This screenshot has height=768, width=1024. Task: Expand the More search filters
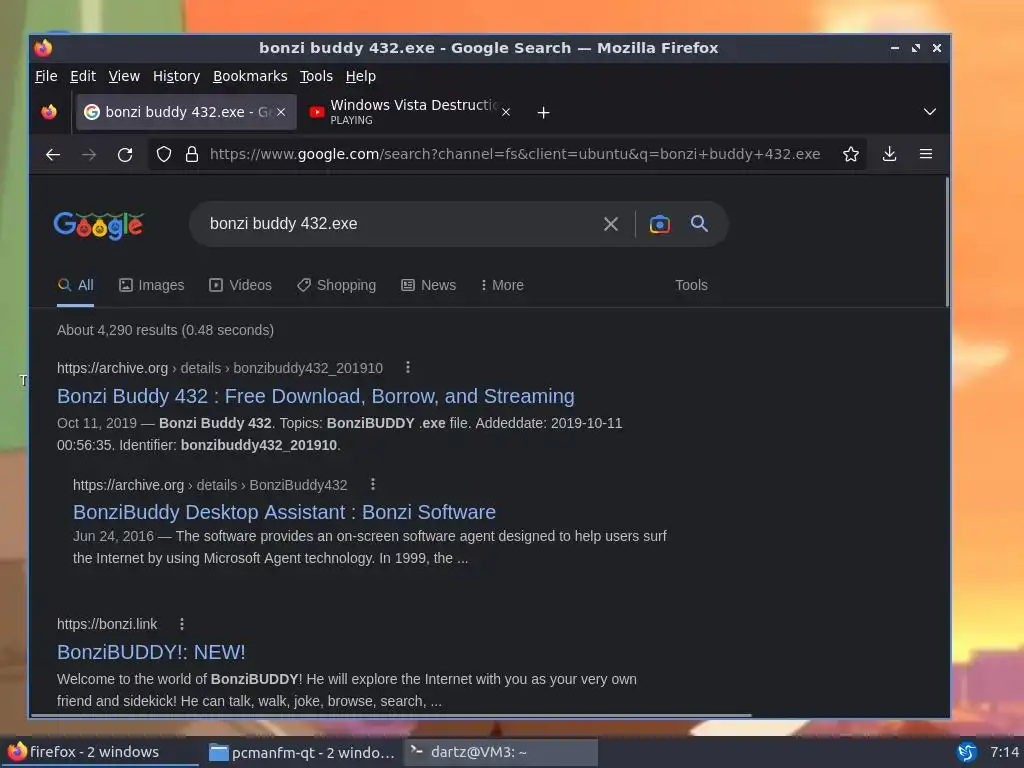tap(502, 285)
